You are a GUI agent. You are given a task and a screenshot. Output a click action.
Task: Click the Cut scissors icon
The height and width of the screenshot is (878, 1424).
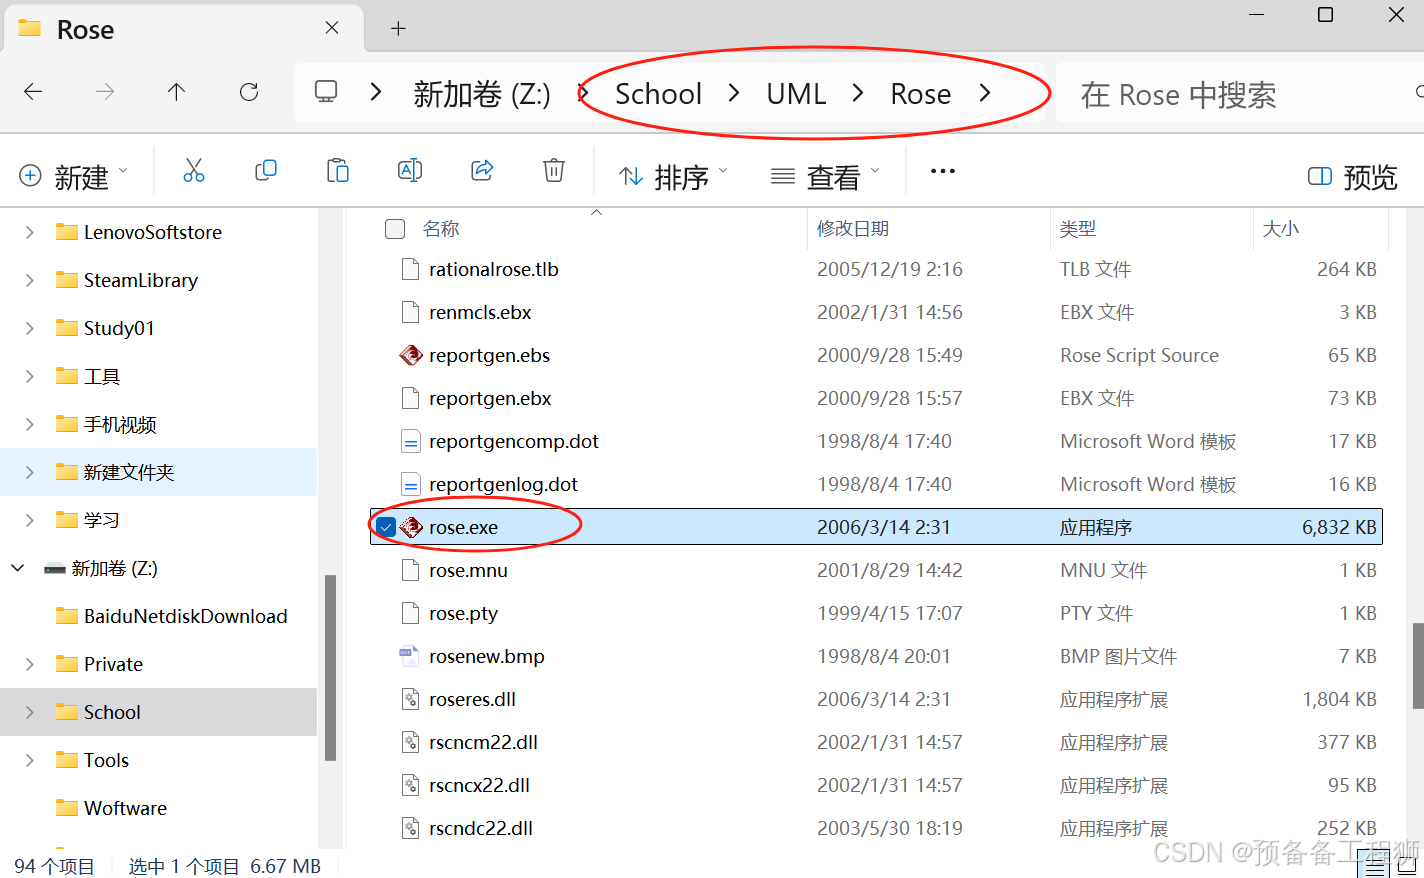194,171
